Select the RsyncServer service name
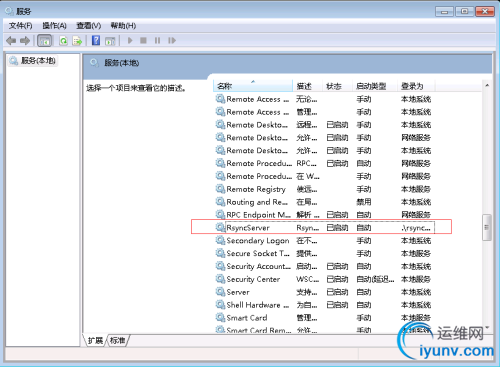Viewport: 500px width, 367px height. click(x=248, y=228)
